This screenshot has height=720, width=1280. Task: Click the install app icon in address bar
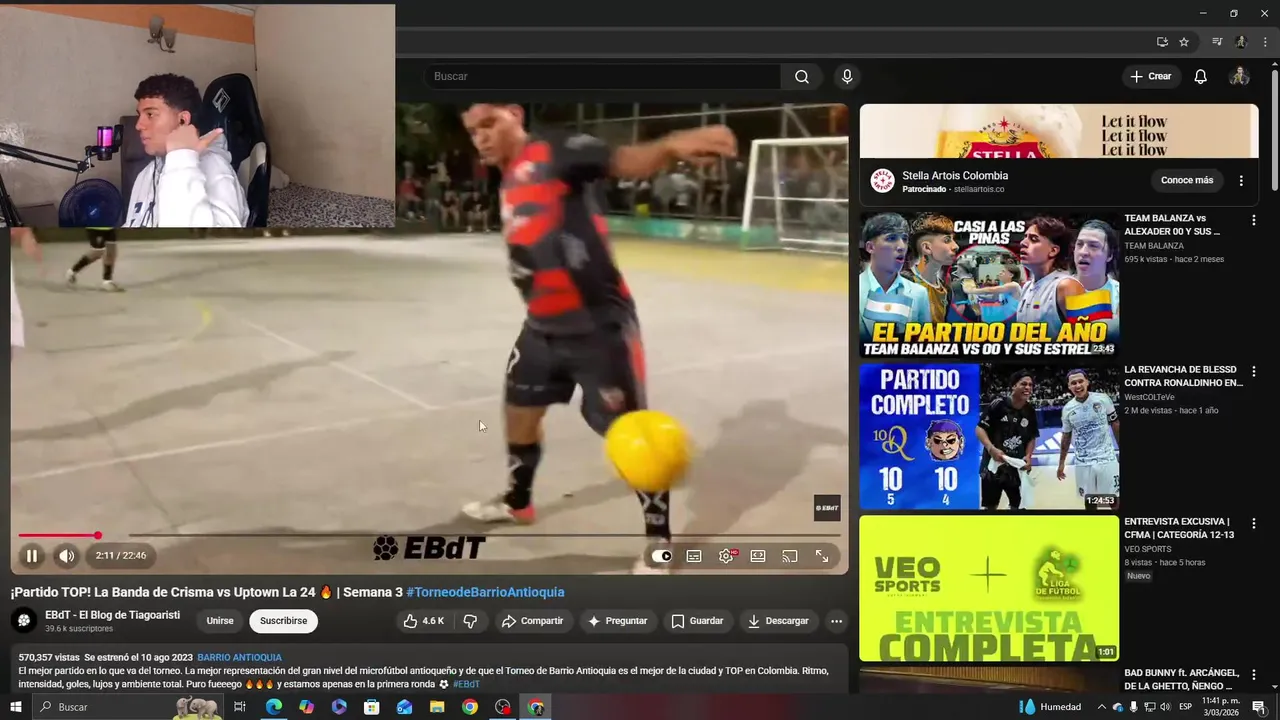[1162, 42]
